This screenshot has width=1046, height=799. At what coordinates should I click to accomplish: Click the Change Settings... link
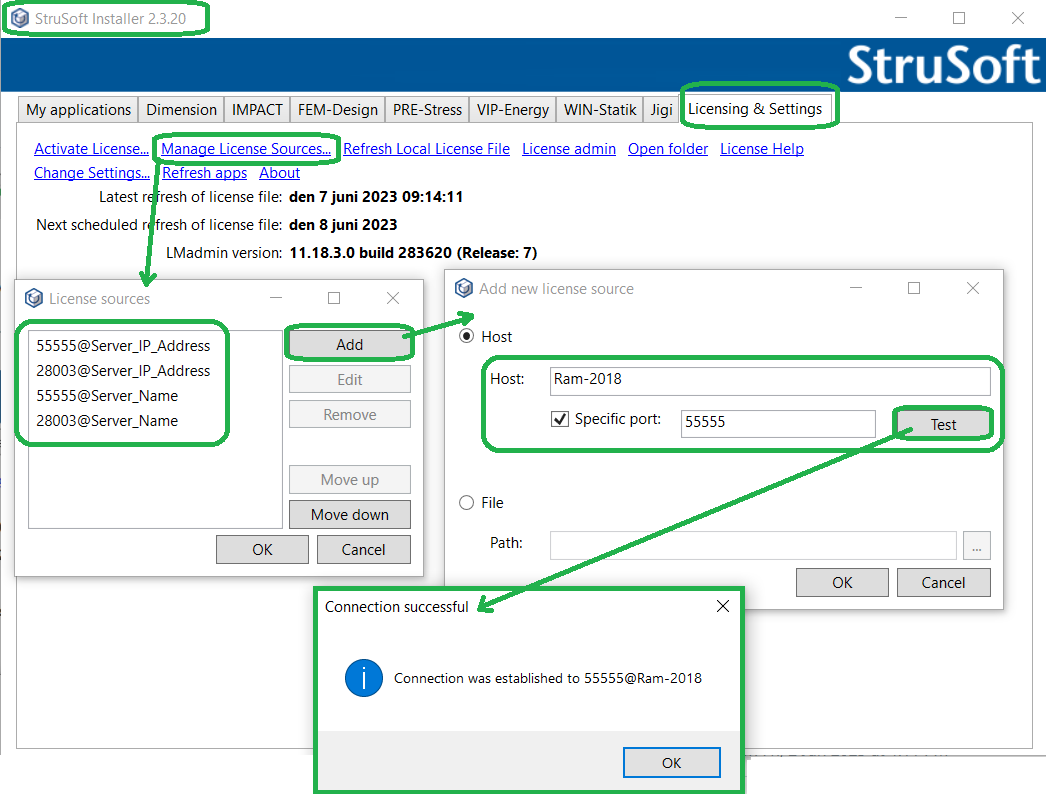pos(92,173)
